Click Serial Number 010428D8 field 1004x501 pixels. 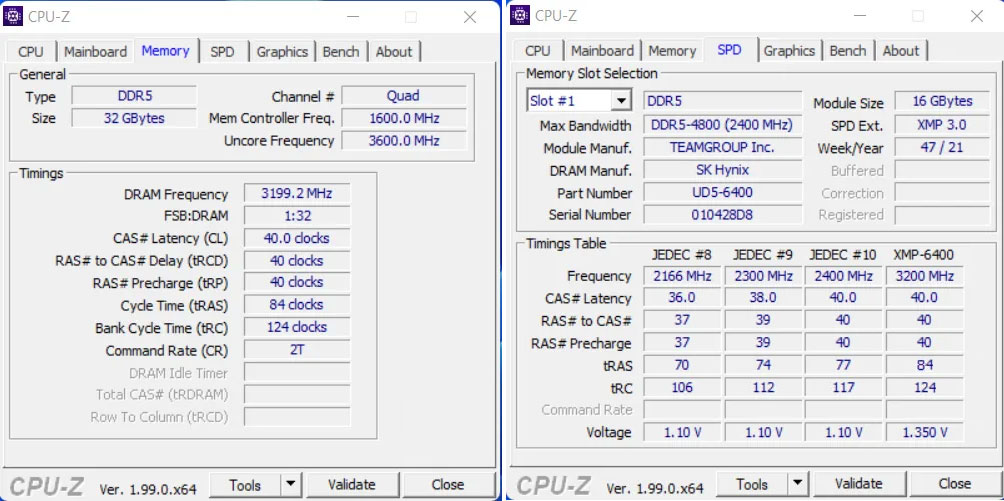[722, 215]
